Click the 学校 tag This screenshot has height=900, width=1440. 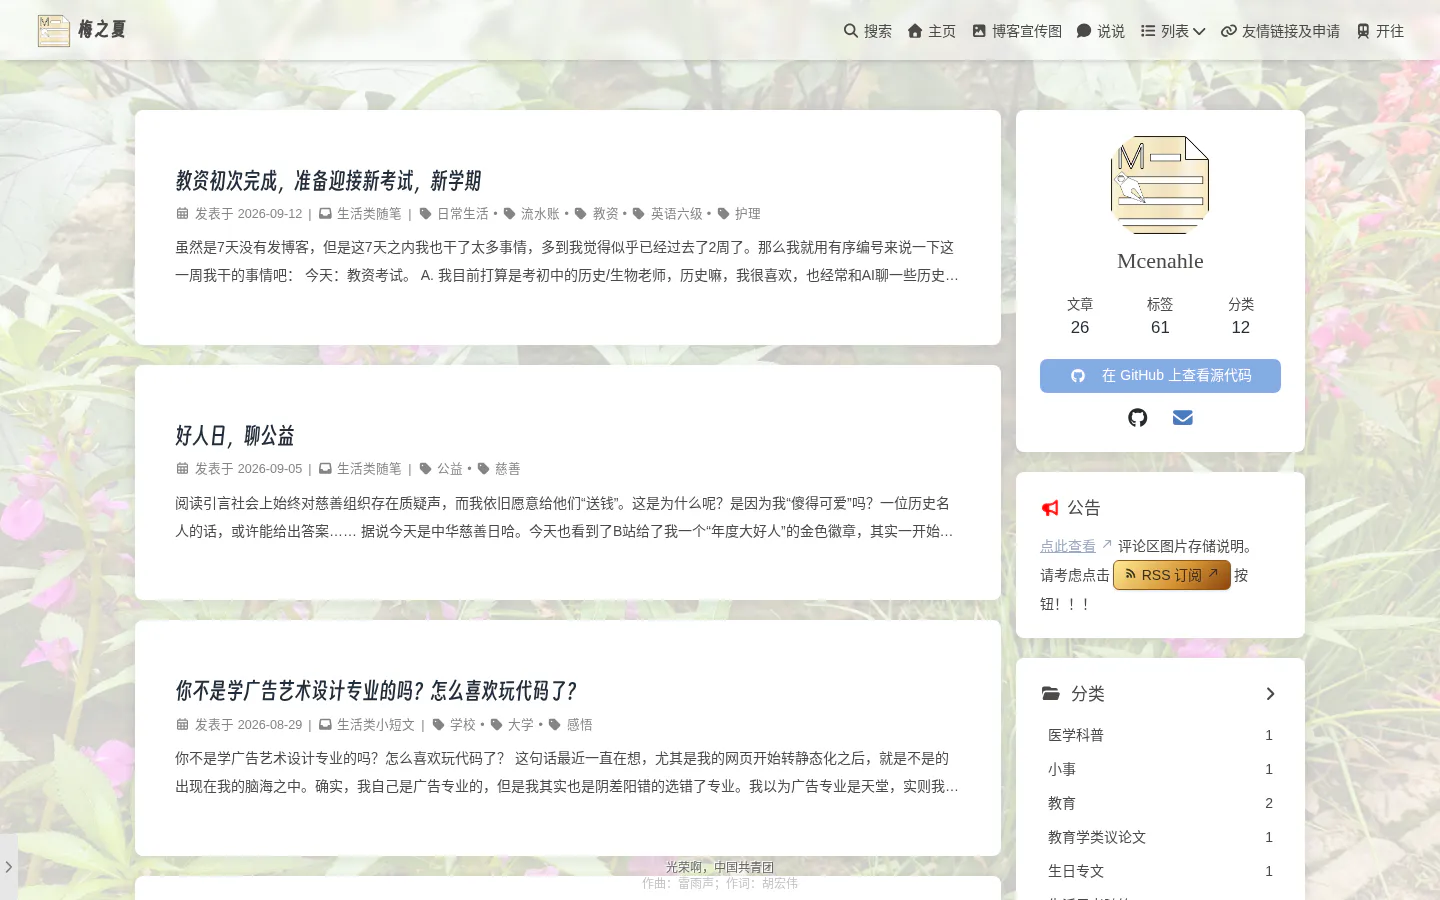[x=463, y=725]
